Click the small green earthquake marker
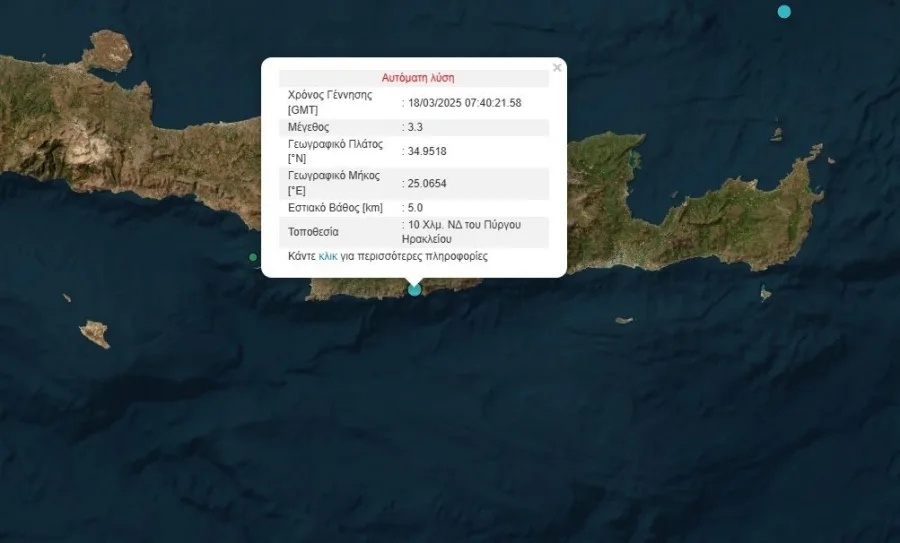The width and height of the screenshot is (900, 543). (253, 258)
